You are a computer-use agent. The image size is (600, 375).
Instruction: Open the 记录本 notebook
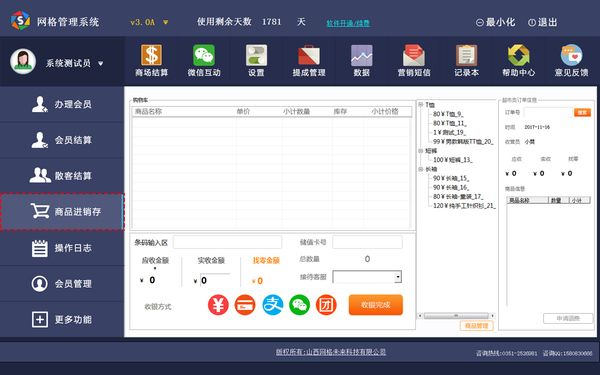(x=466, y=60)
